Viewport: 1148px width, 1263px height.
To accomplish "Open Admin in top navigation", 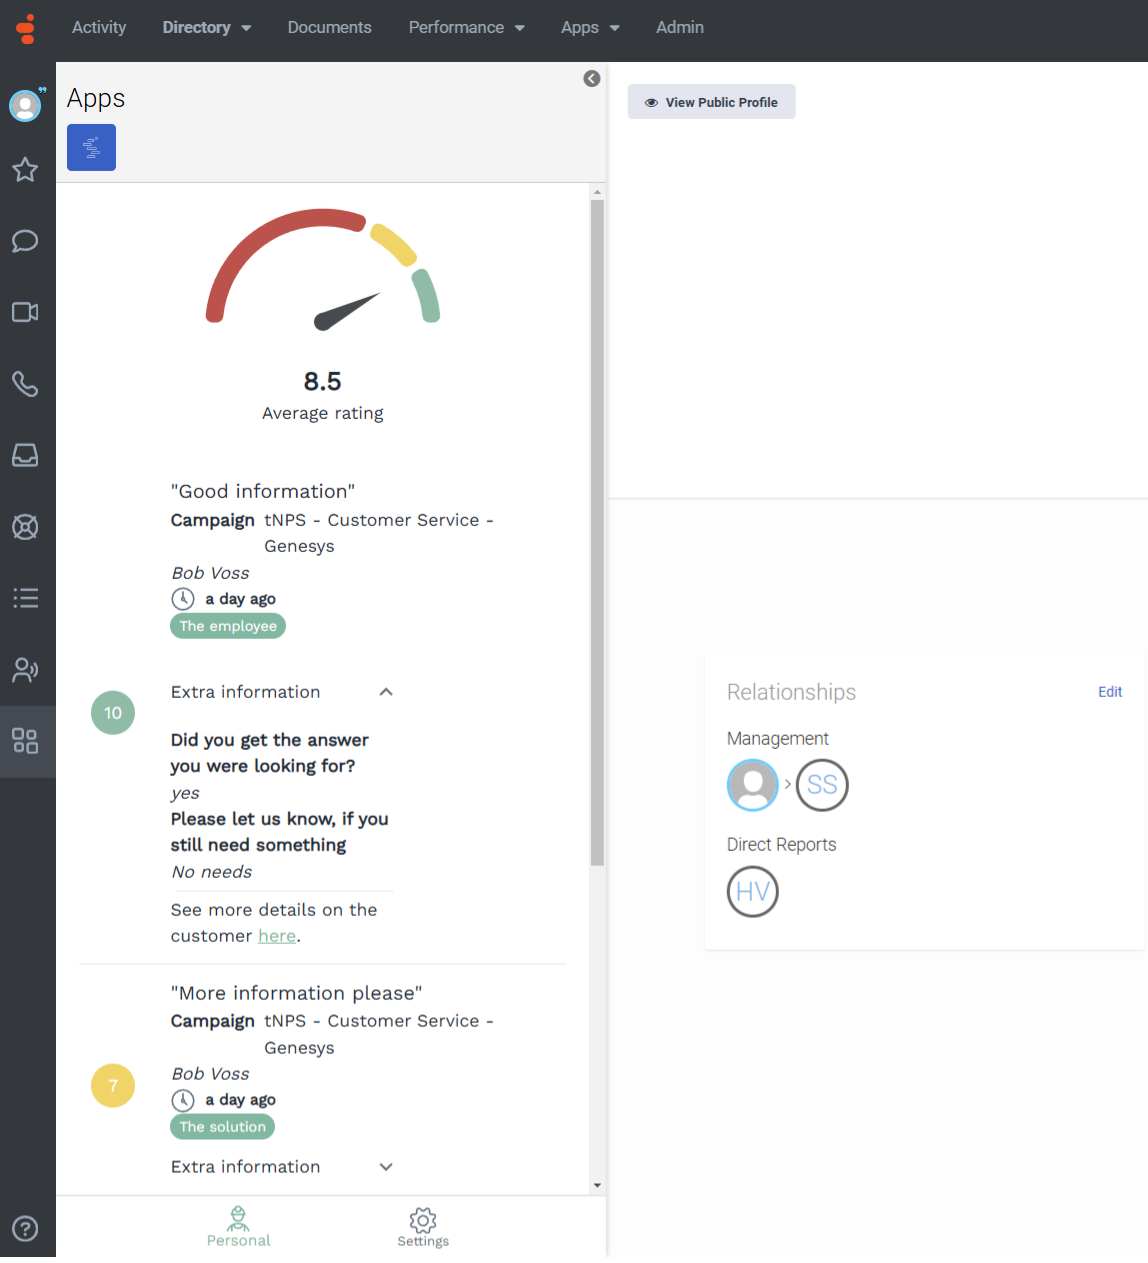I will tap(680, 28).
